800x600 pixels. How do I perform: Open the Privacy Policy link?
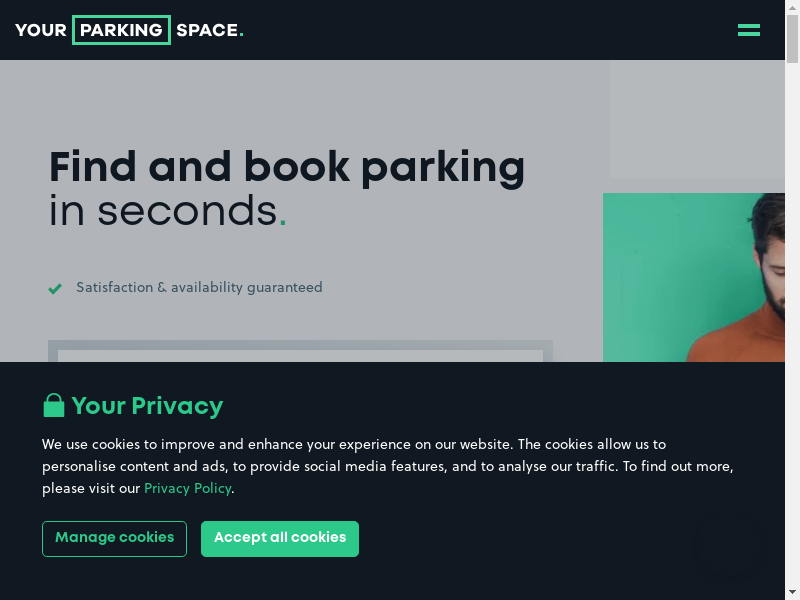tap(187, 489)
